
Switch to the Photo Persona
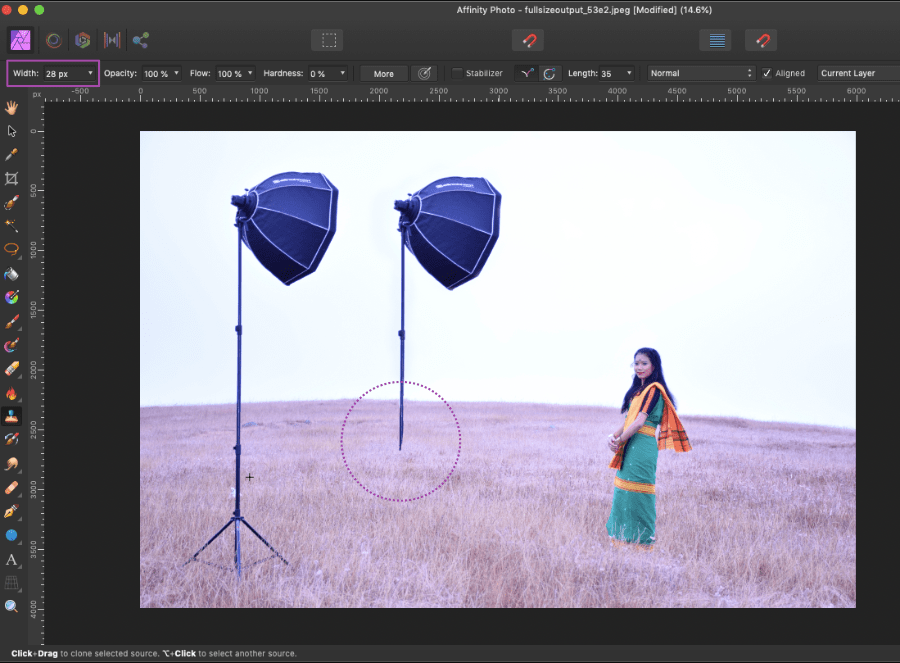(19, 40)
